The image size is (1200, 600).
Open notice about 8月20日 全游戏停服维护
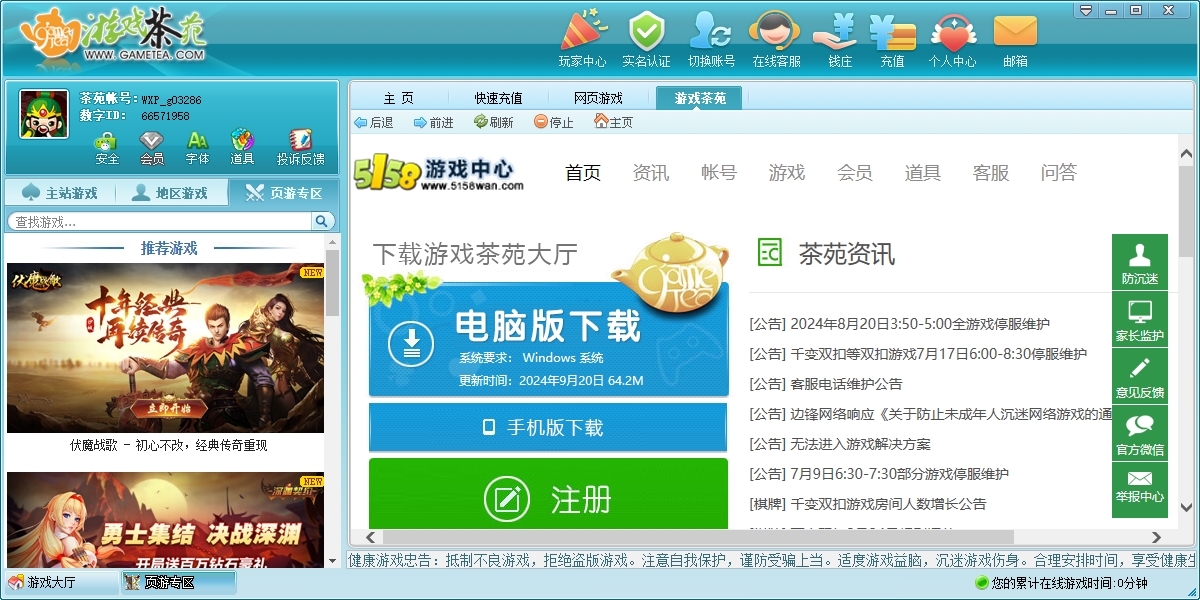click(x=900, y=324)
